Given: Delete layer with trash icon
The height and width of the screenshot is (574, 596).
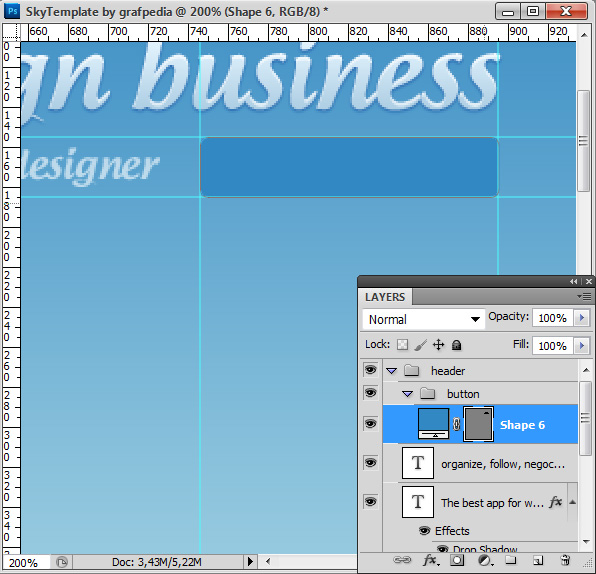Looking at the screenshot, I should (x=565, y=560).
